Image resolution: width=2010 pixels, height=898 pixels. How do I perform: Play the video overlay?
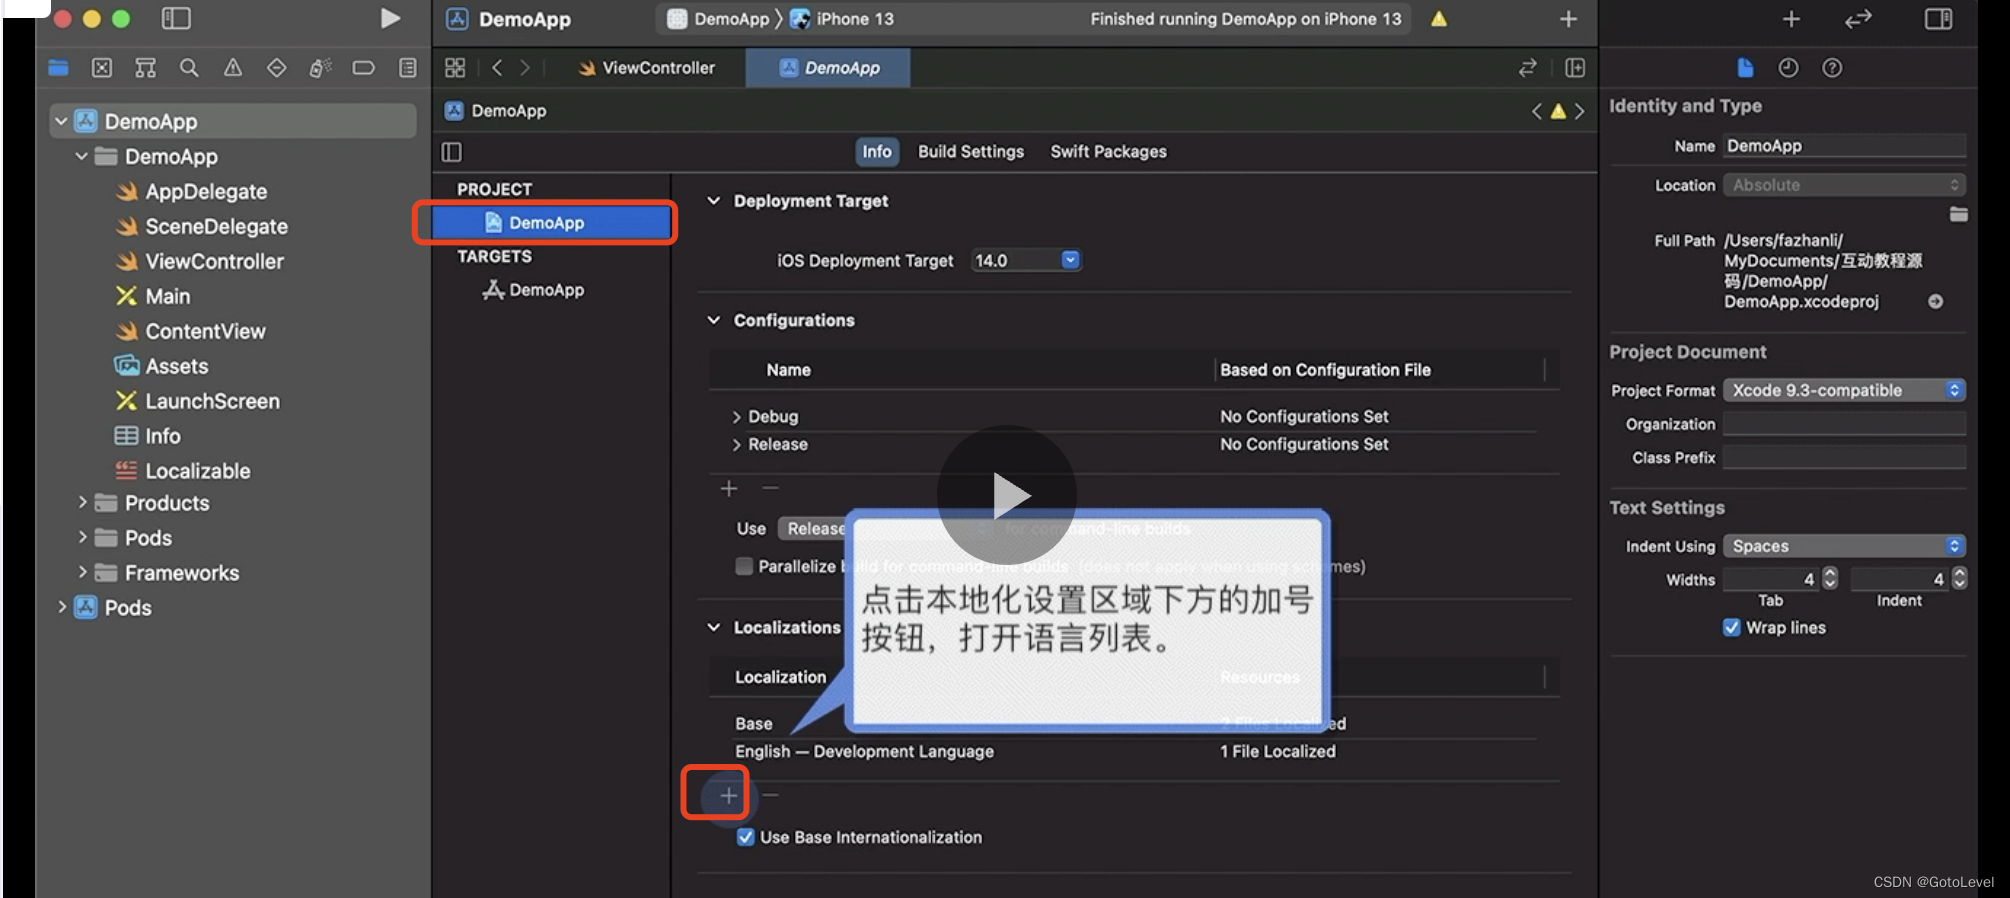coord(1007,495)
